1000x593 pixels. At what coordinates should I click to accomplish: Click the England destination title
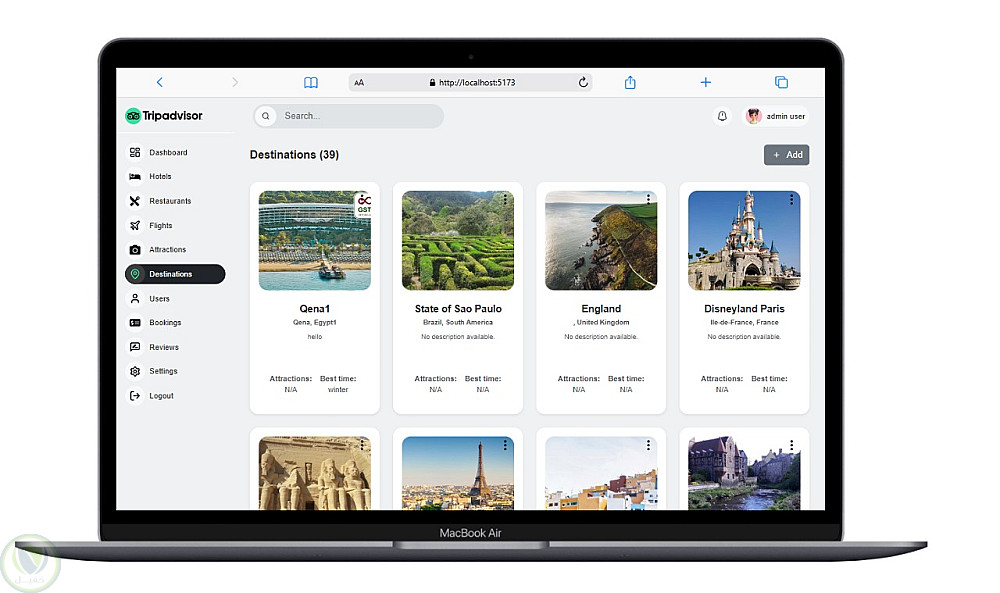601,309
